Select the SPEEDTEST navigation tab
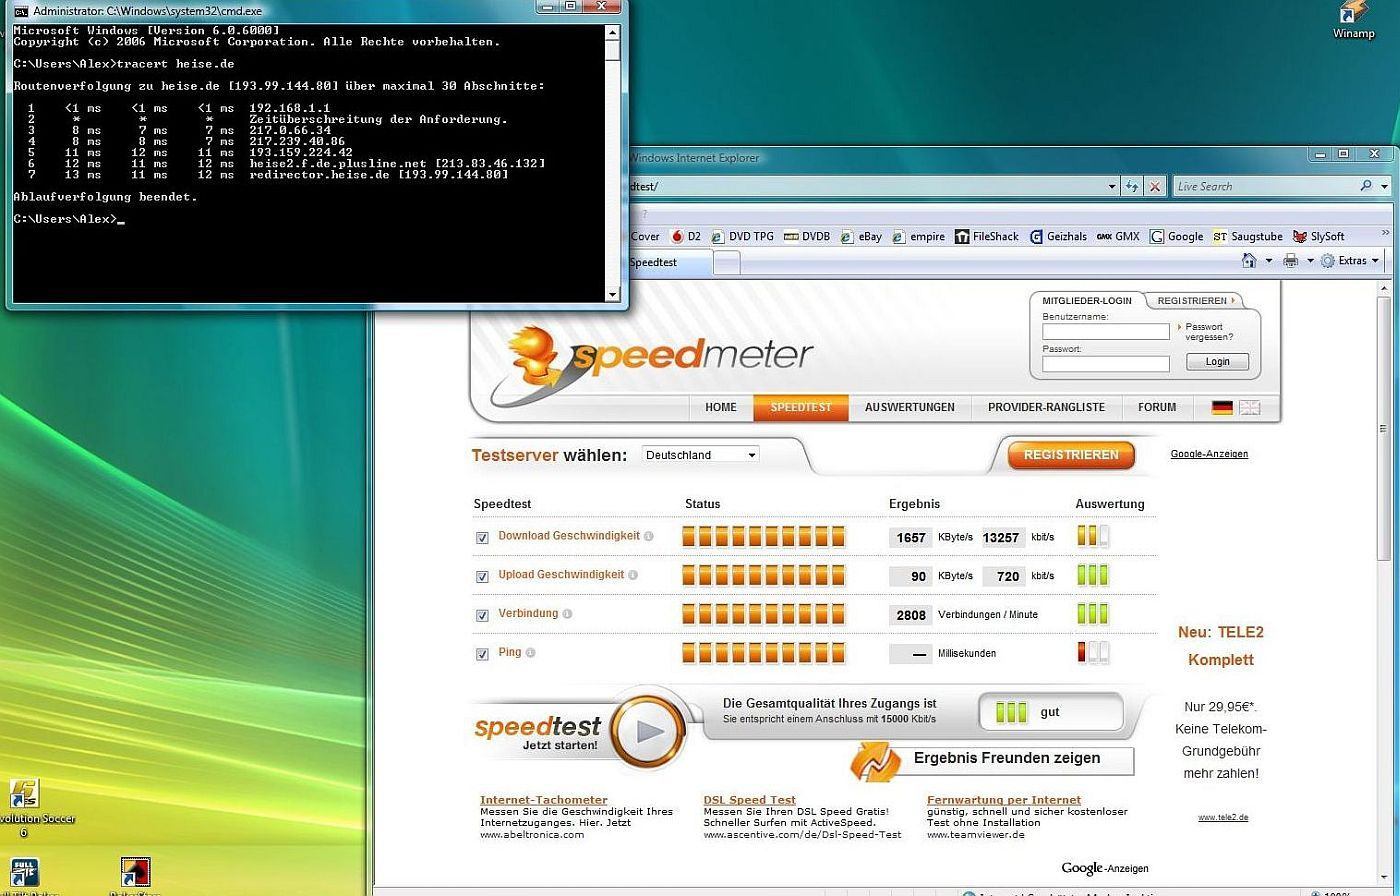The image size is (1400, 896). tap(801, 408)
